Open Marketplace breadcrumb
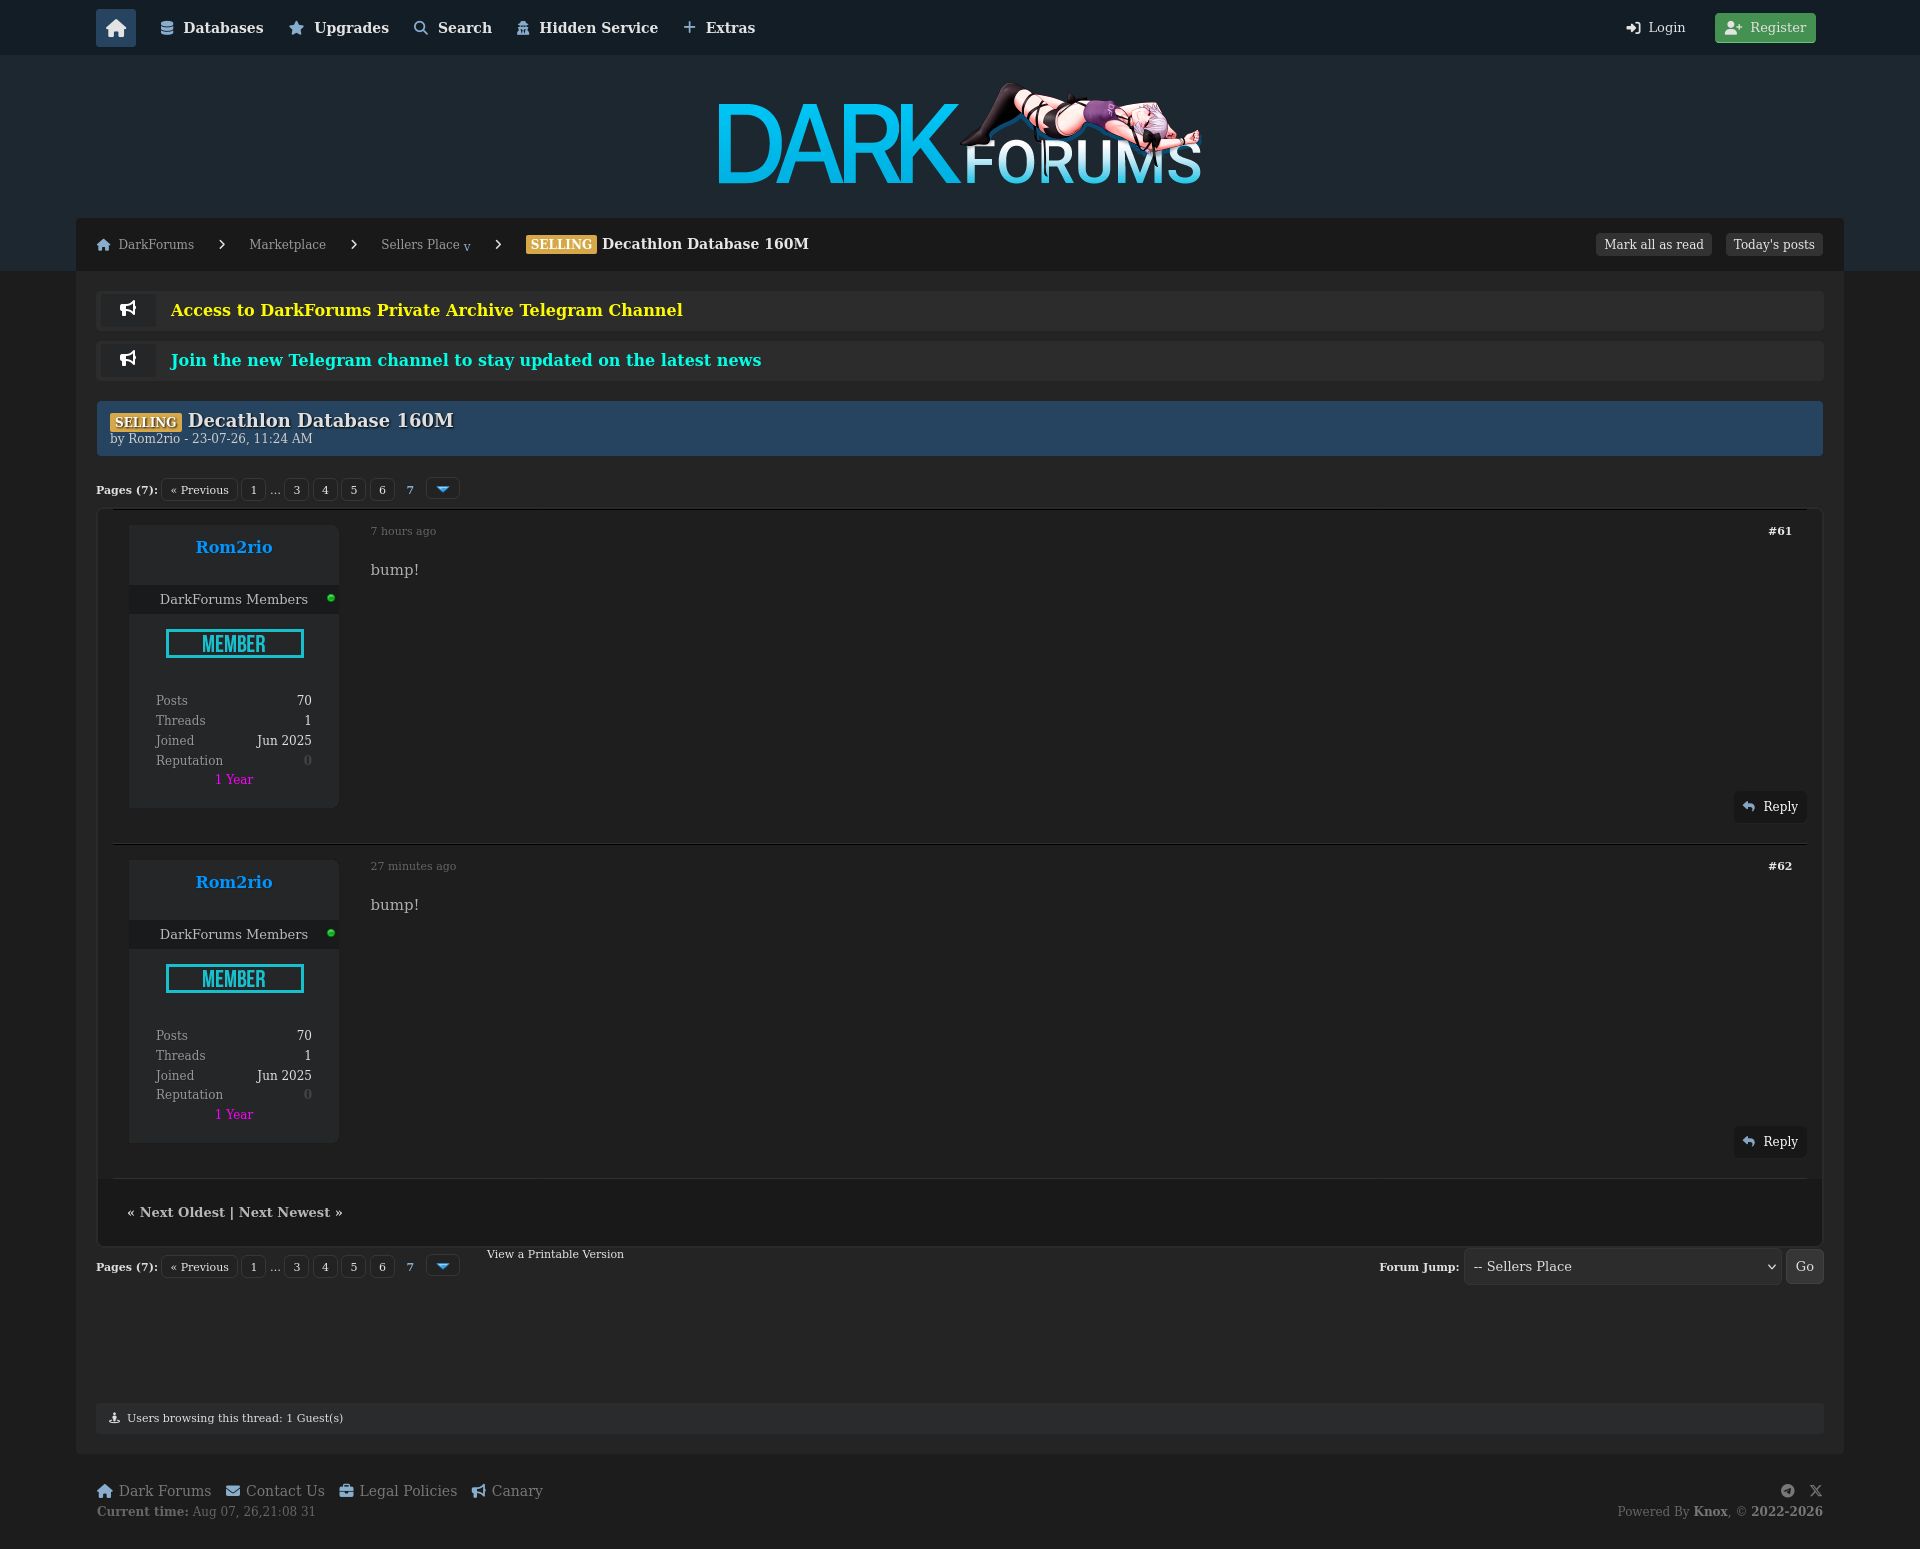Screen dimensions: 1920x1549 tap(287, 245)
